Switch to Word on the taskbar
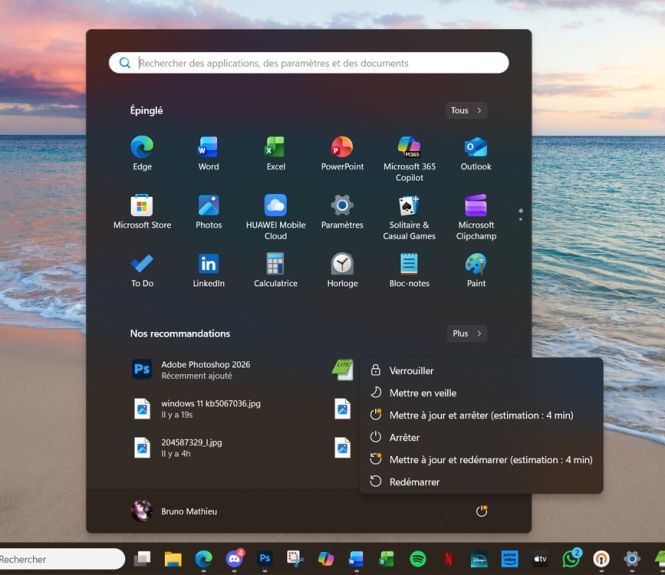665x575 pixels. click(356, 559)
